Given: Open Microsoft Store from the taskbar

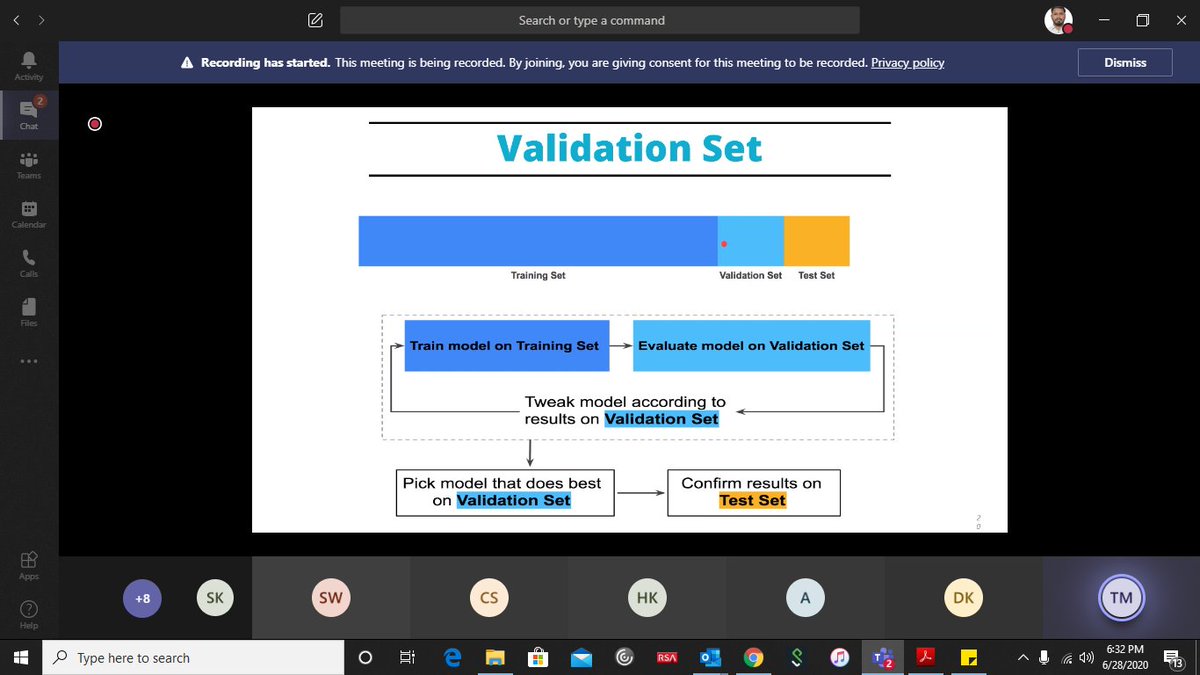Looking at the screenshot, I should (x=538, y=657).
